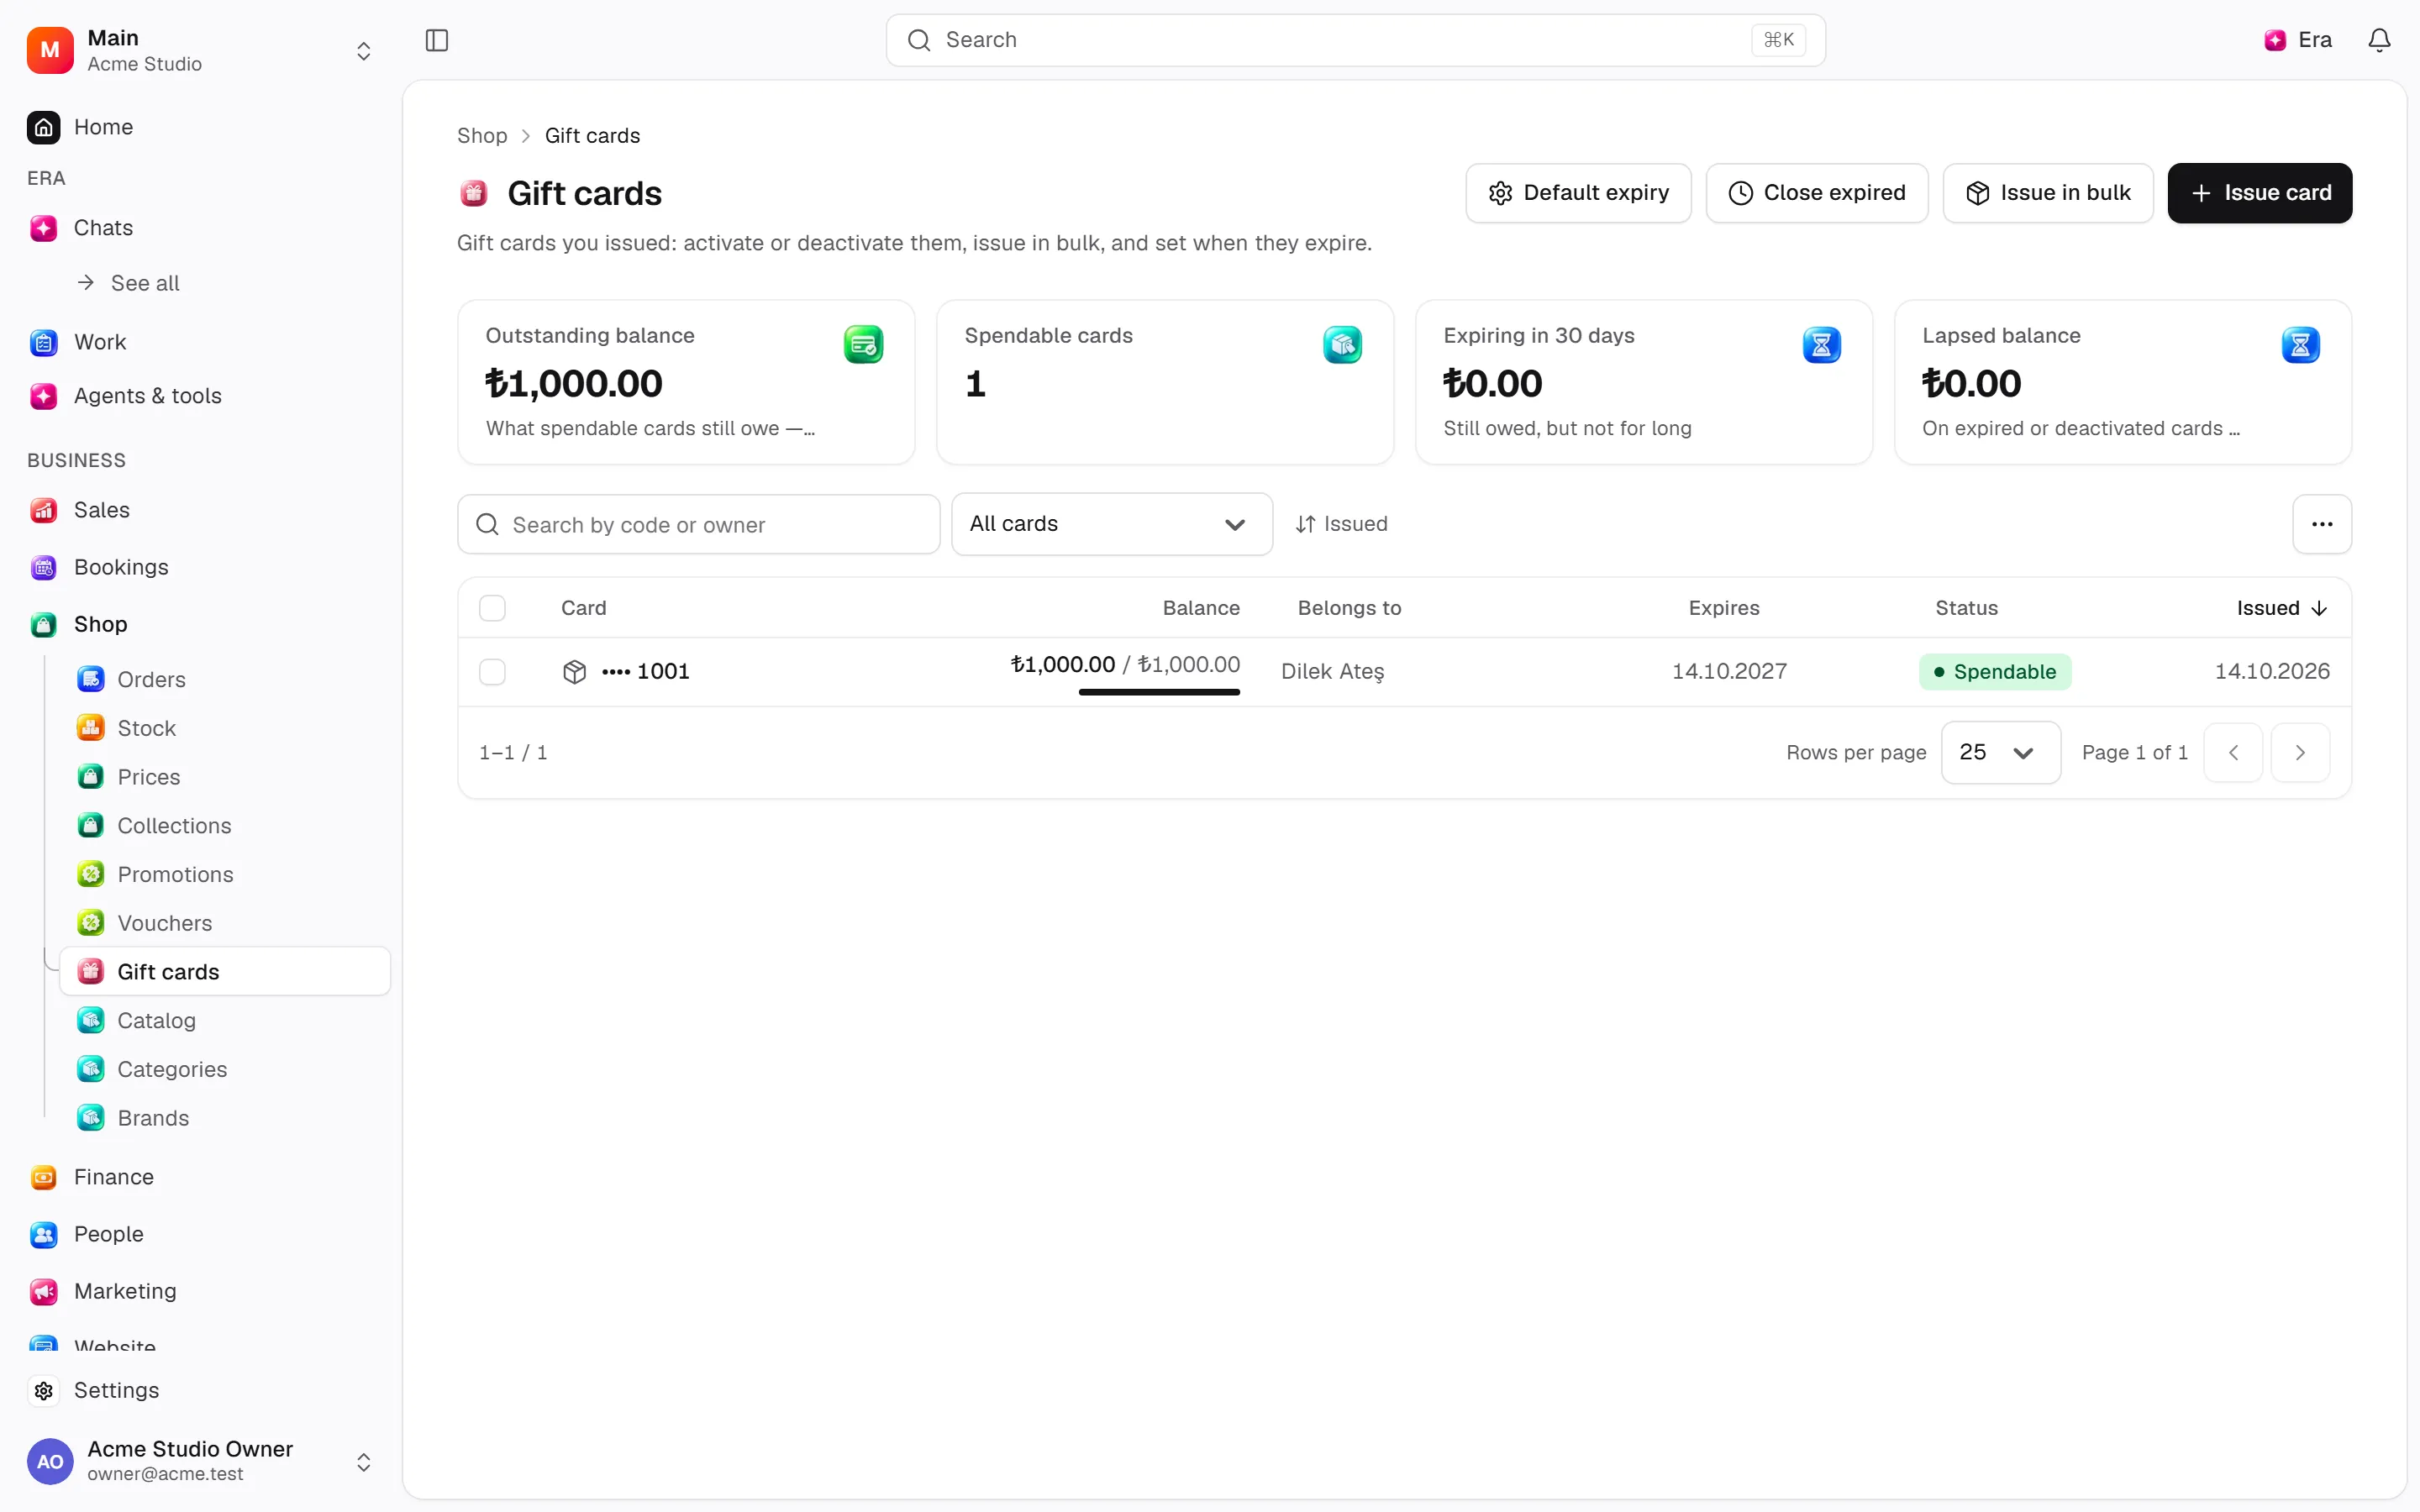The width and height of the screenshot is (2420, 1512).
Task: Tick the select-all checkbox in table header
Action: (492, 608)
